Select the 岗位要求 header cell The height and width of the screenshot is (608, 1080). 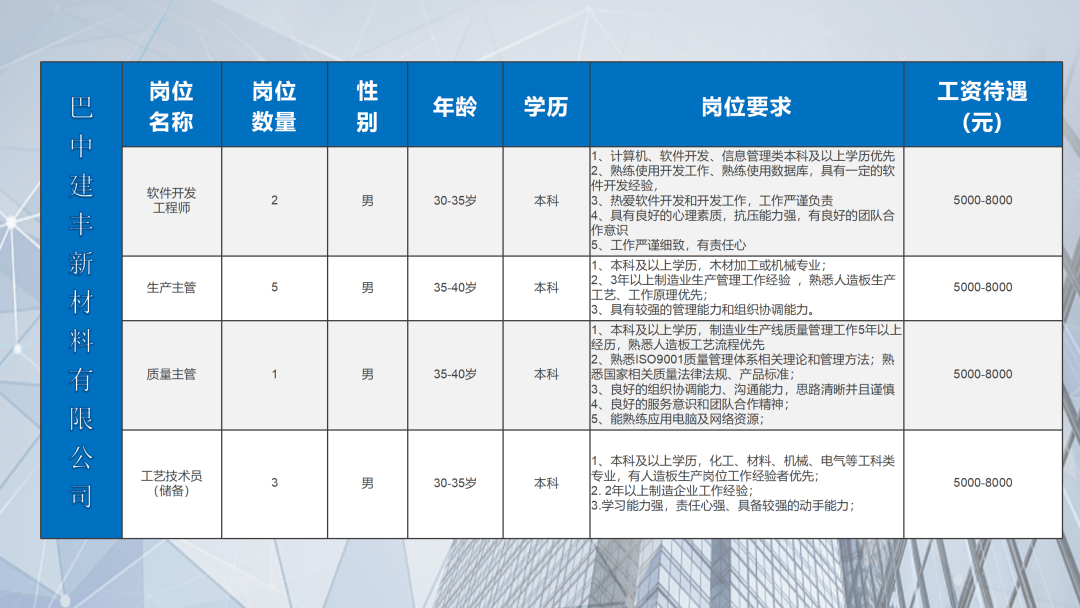pos(747,107)
